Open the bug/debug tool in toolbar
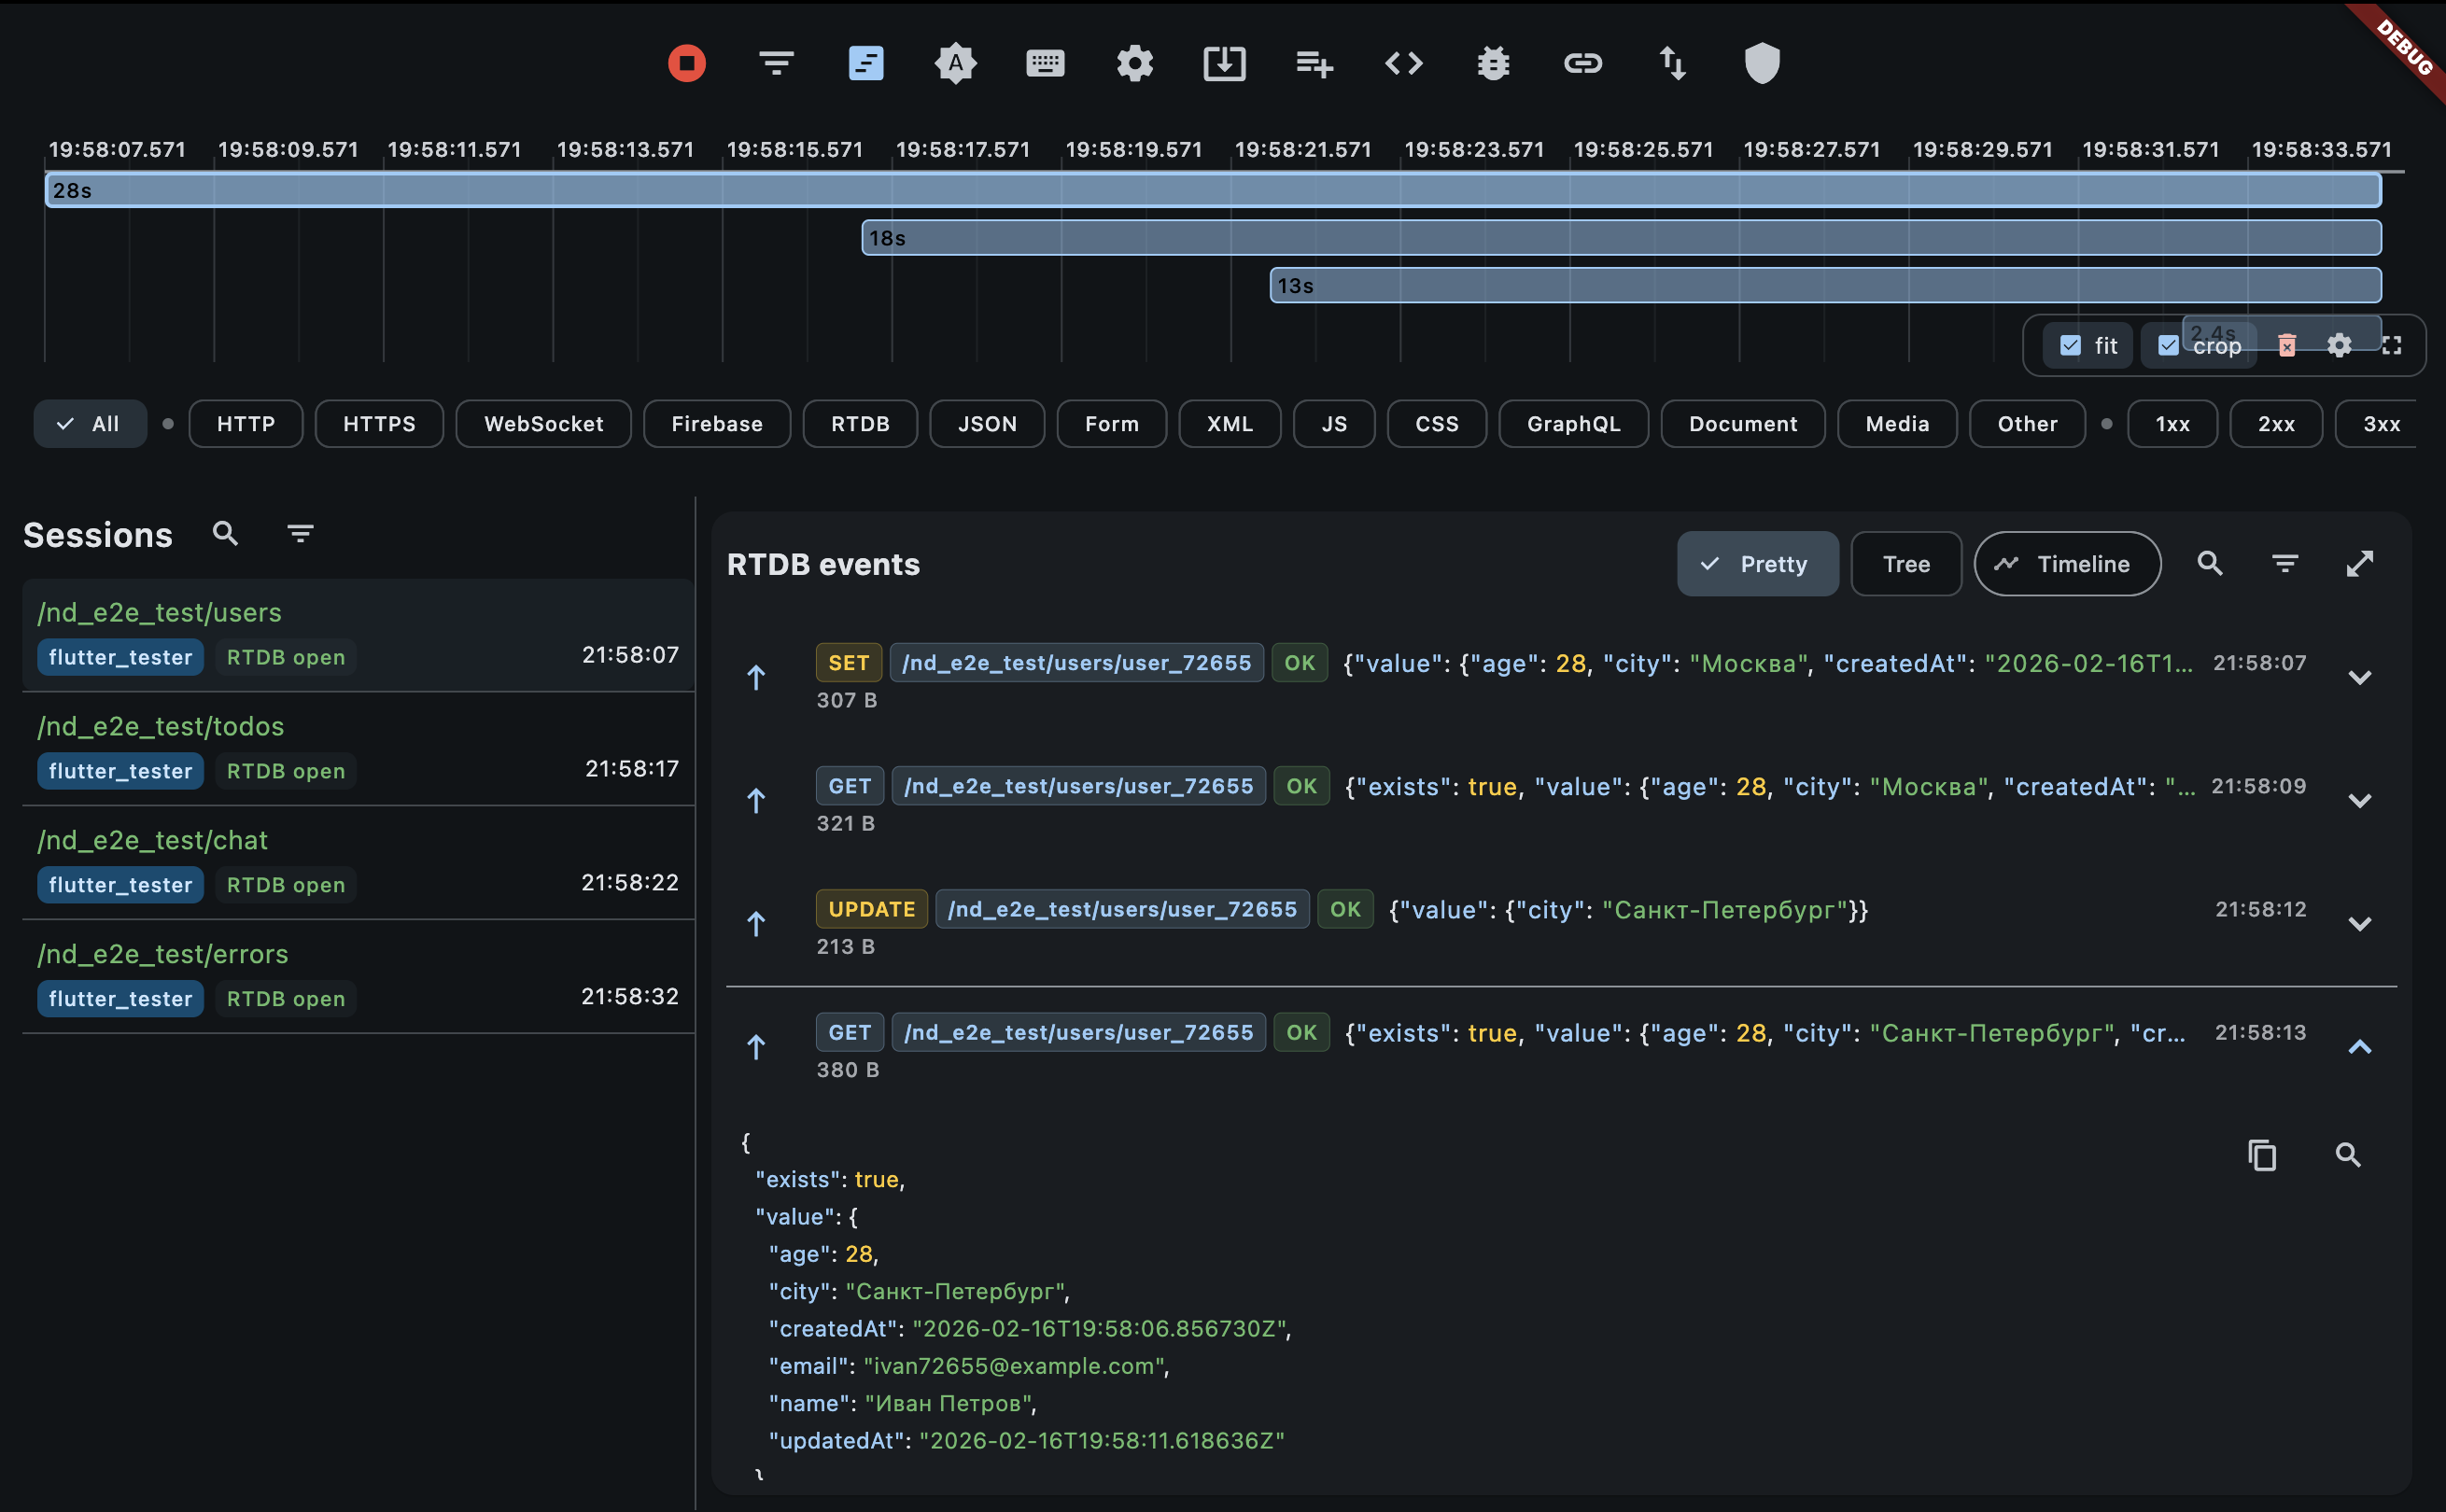 1492,63
